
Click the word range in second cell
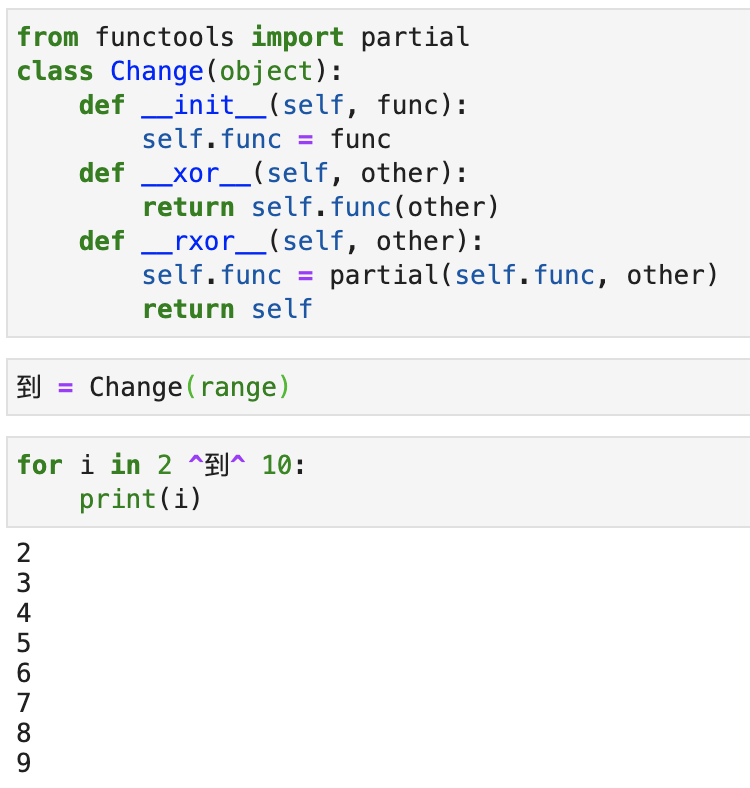pyautogui.click(x=238, y=387)
